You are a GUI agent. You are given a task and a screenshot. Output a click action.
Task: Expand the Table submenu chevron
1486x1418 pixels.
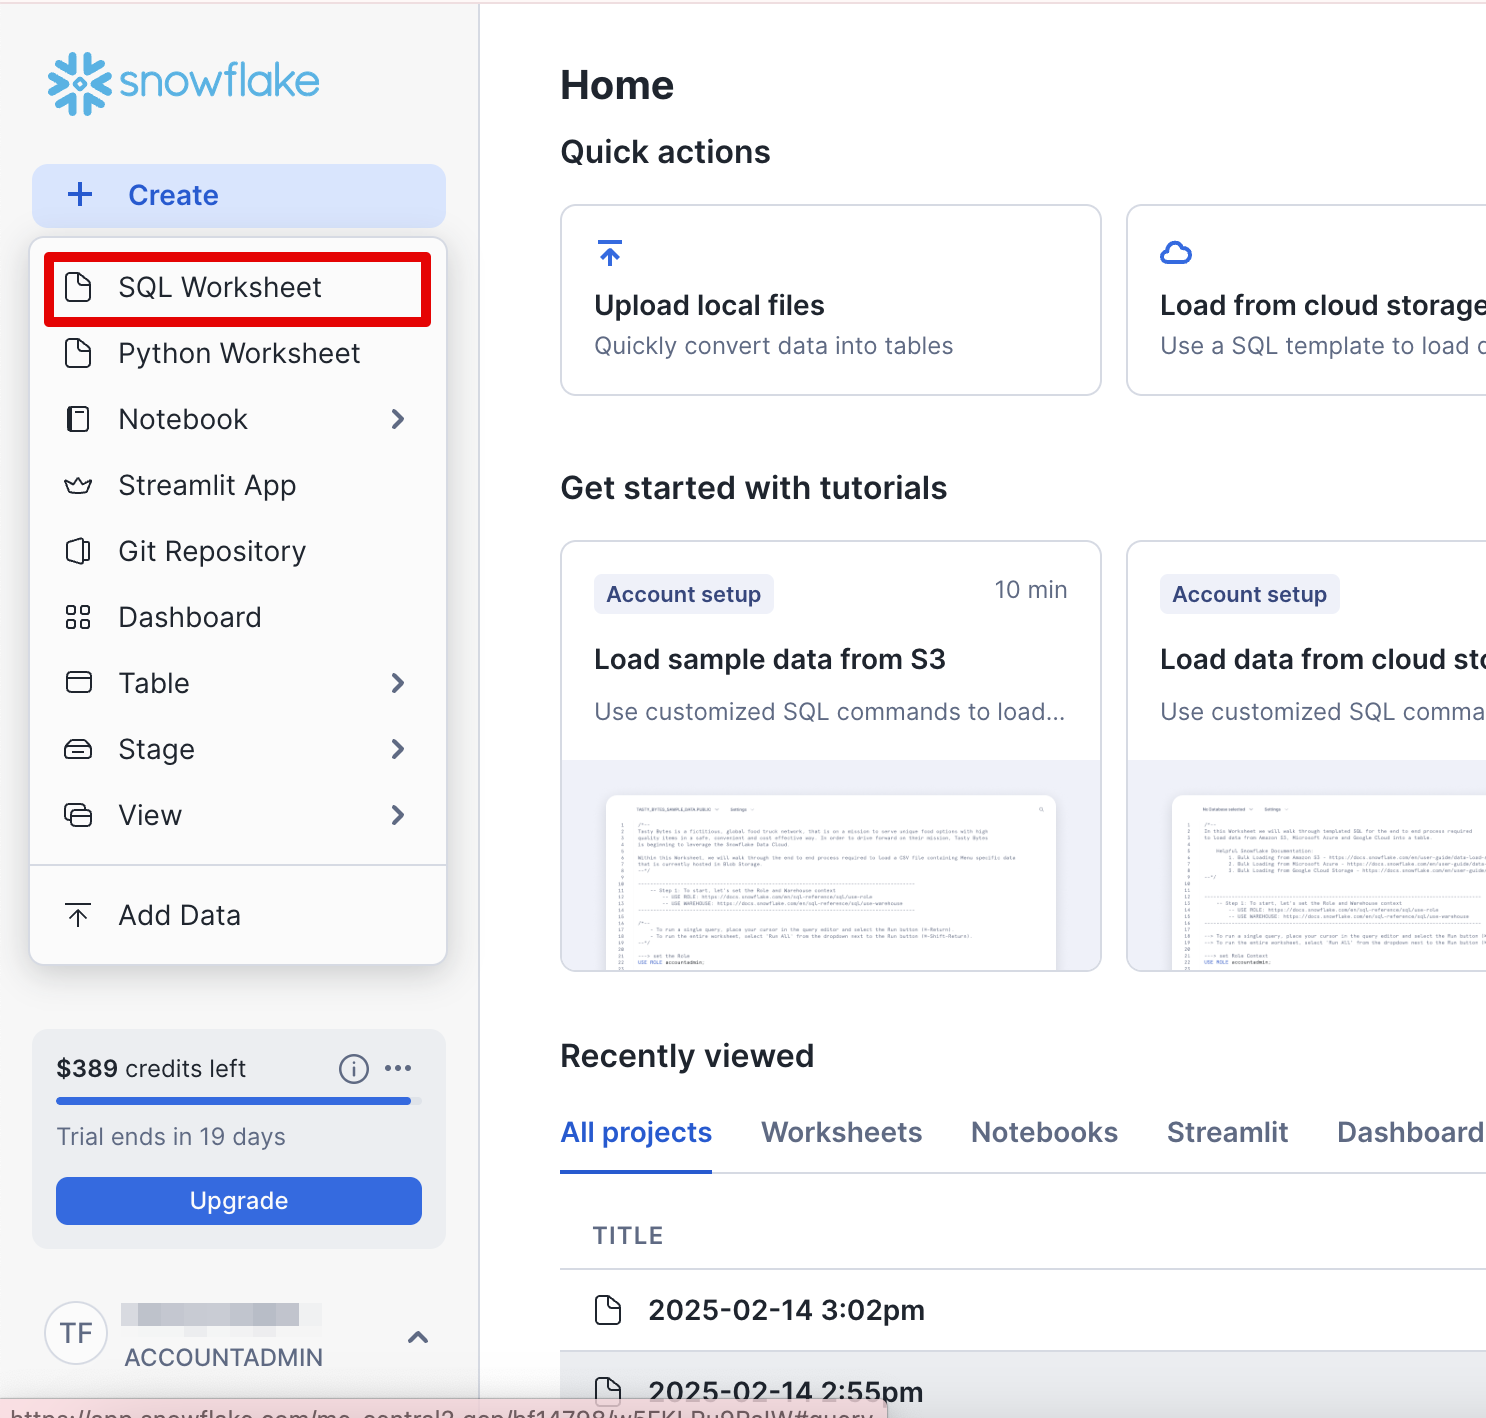click(x=398, y=684)
